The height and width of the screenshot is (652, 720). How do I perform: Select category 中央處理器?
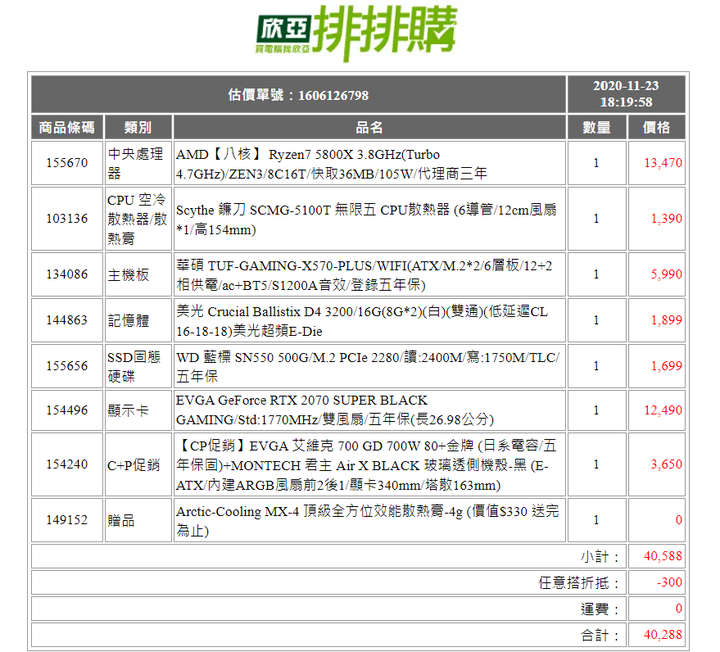(x=135, y=163)
